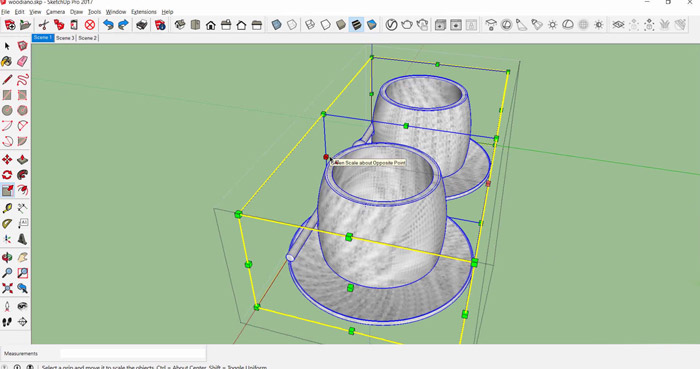700x369 pixels.
Task: Open the Edit menu
Action: point(19,12)
